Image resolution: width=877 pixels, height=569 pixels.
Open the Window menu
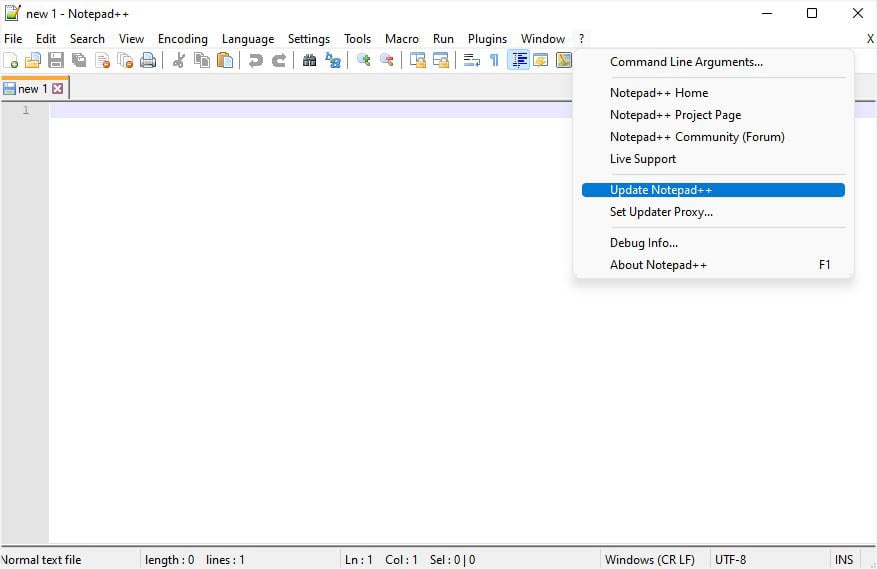543,39
